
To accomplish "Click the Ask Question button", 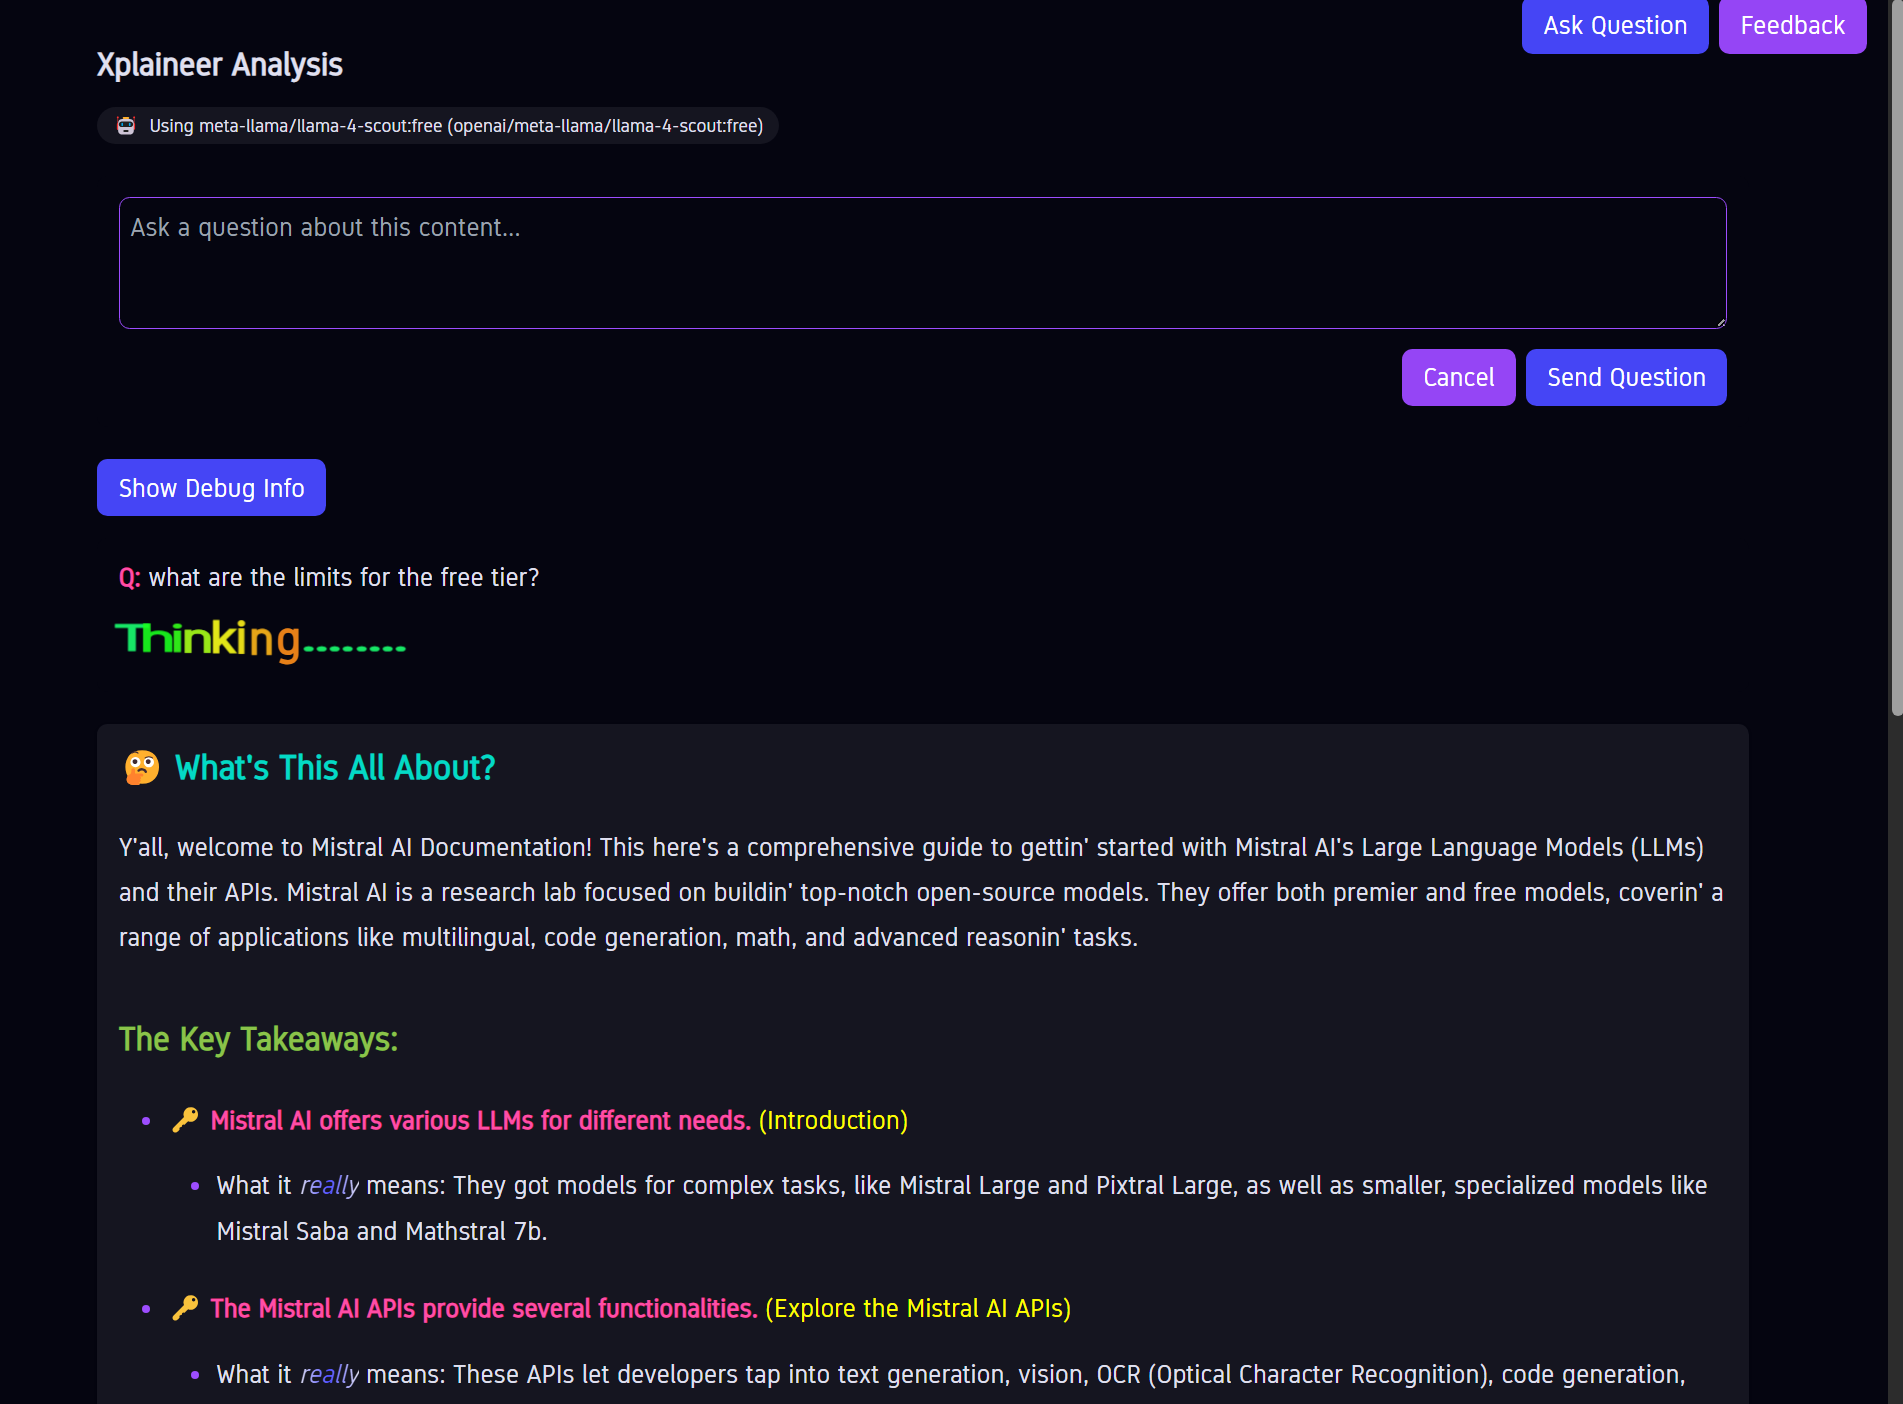I will click(1614, 26).
